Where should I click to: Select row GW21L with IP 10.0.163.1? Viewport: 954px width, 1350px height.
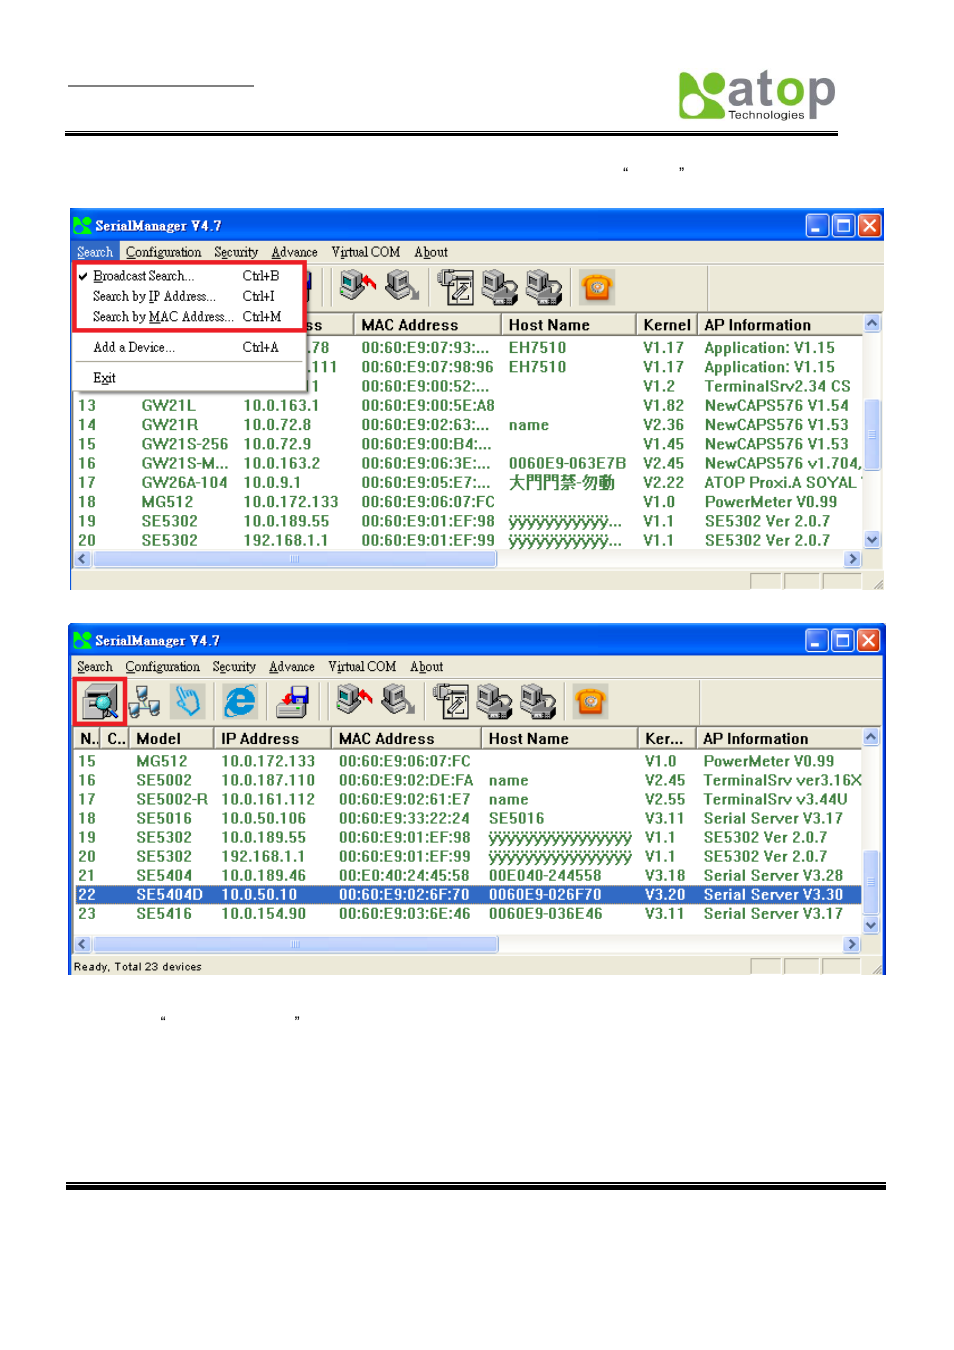tap(469, 405)
